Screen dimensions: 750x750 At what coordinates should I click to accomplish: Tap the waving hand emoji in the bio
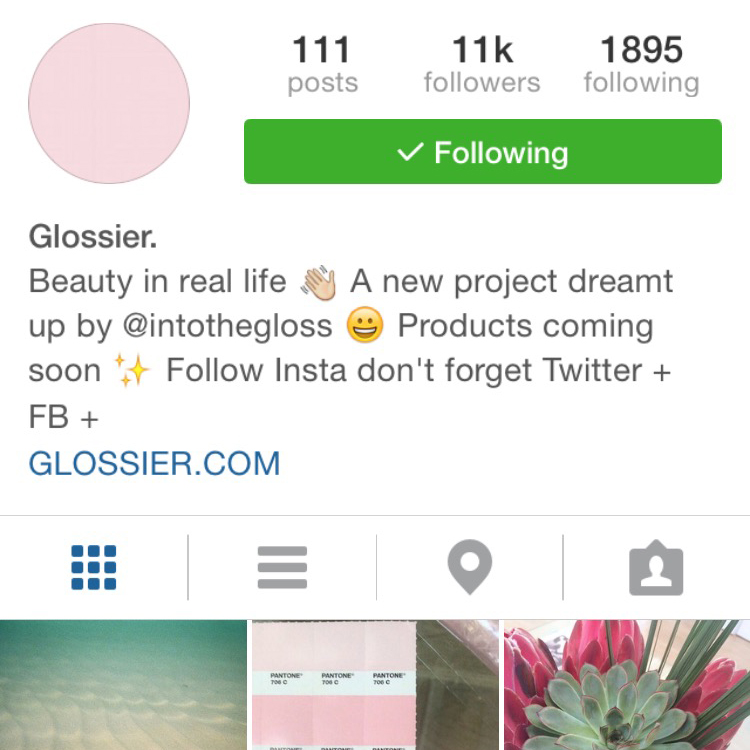(318, 282)
